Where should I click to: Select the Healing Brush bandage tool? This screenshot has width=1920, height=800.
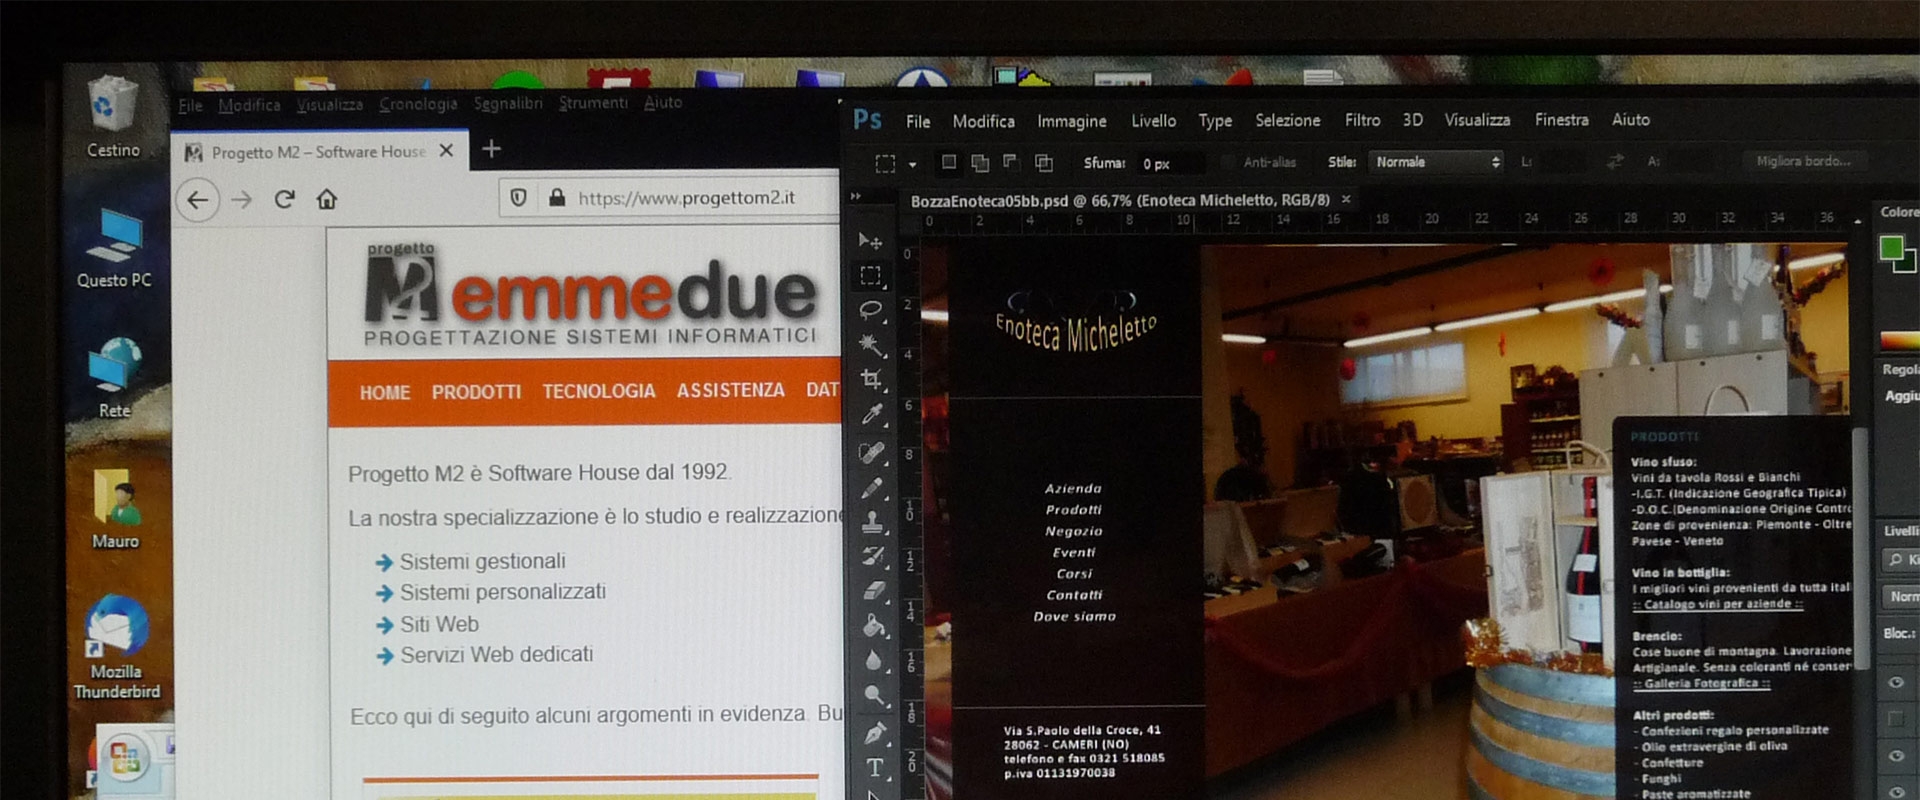pos(872,452)
